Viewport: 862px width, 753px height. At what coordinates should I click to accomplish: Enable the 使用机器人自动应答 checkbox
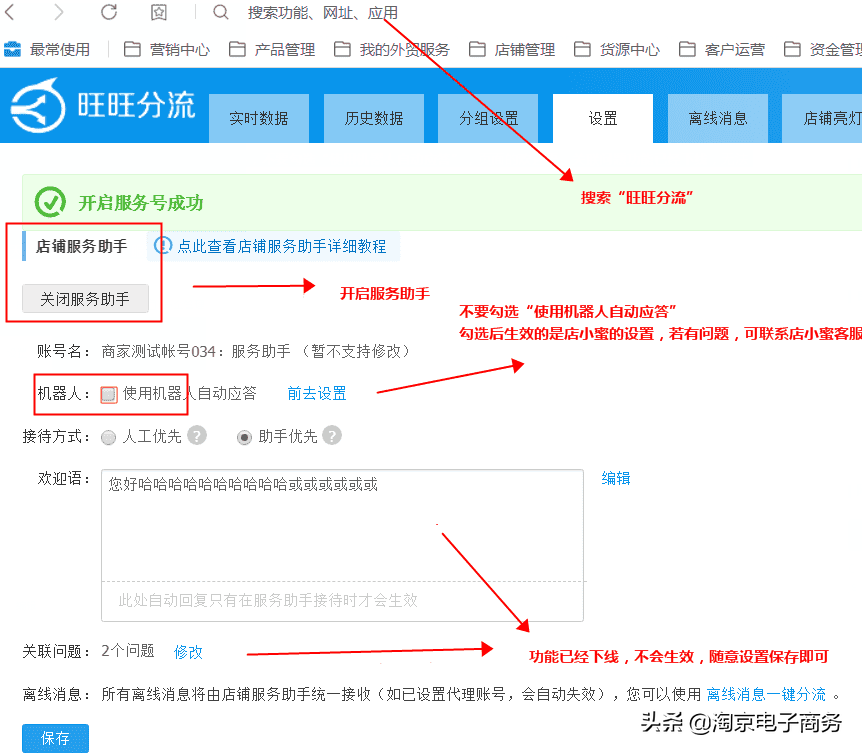(107, 393)
